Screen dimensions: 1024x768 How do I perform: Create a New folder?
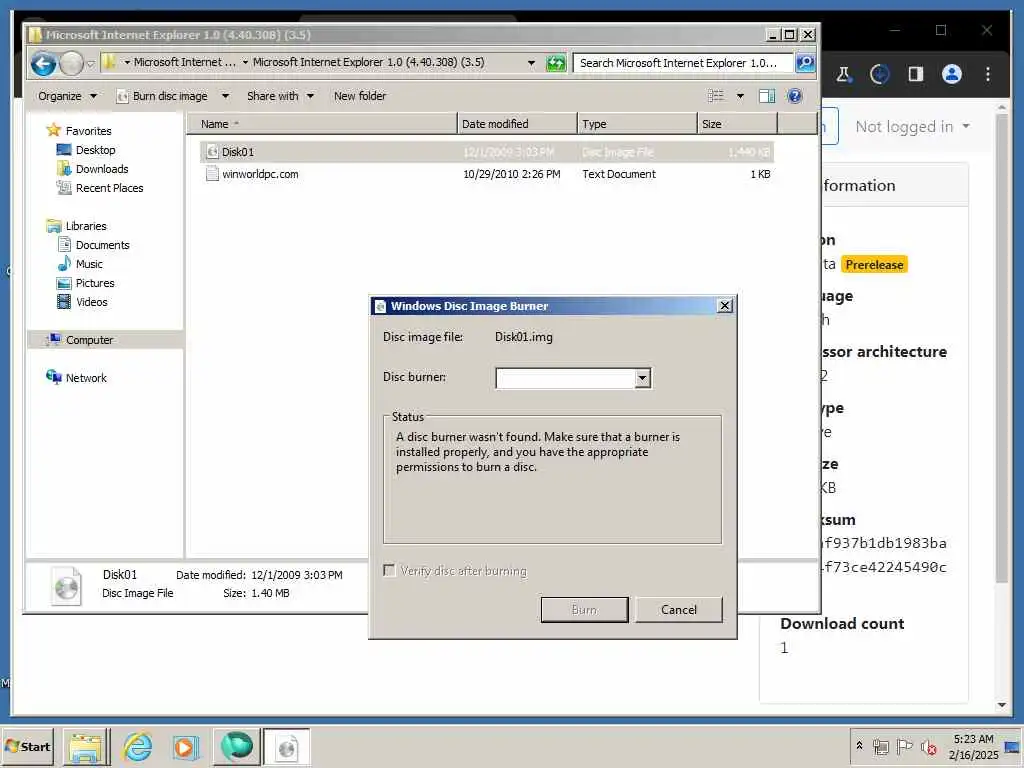360,96
